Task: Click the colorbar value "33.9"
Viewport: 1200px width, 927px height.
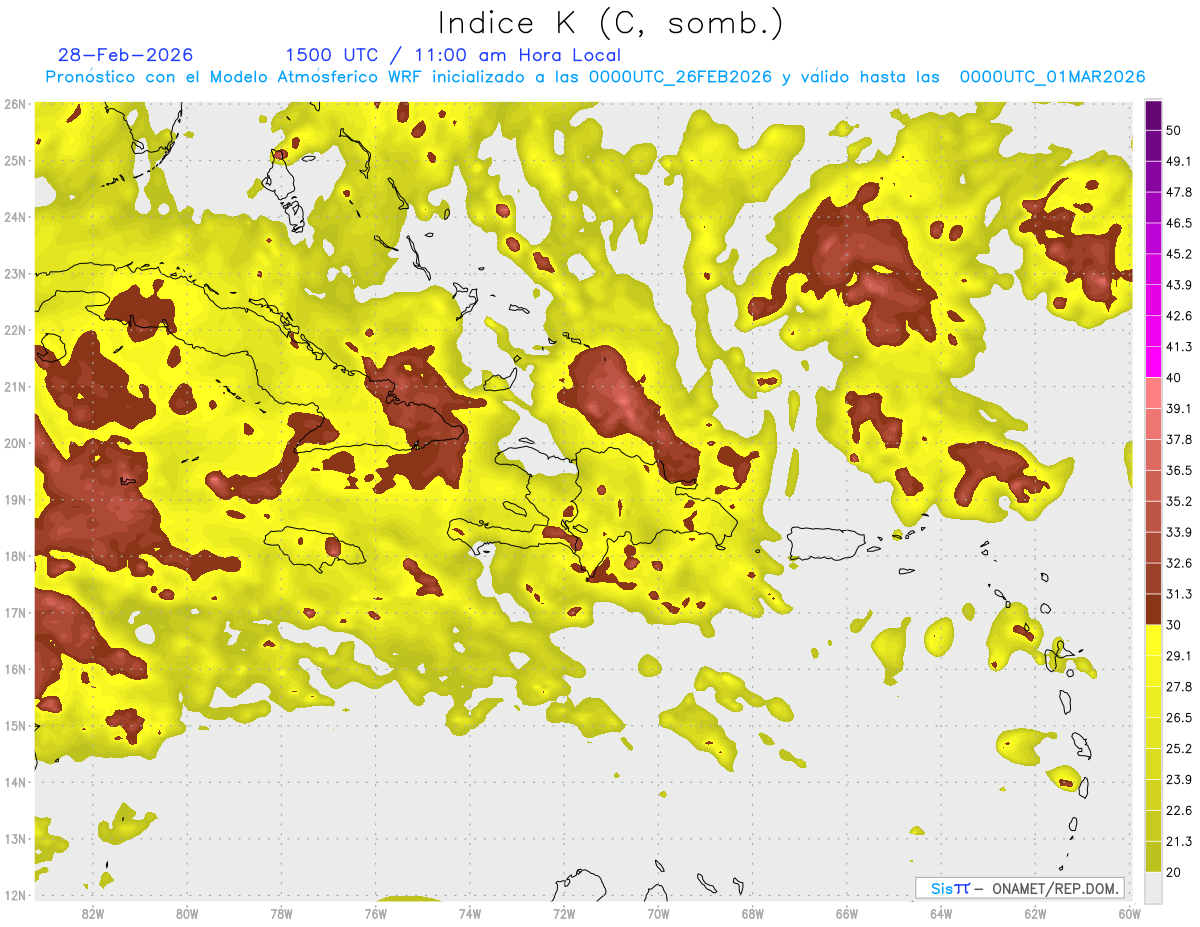Action: click(1178, 532)
